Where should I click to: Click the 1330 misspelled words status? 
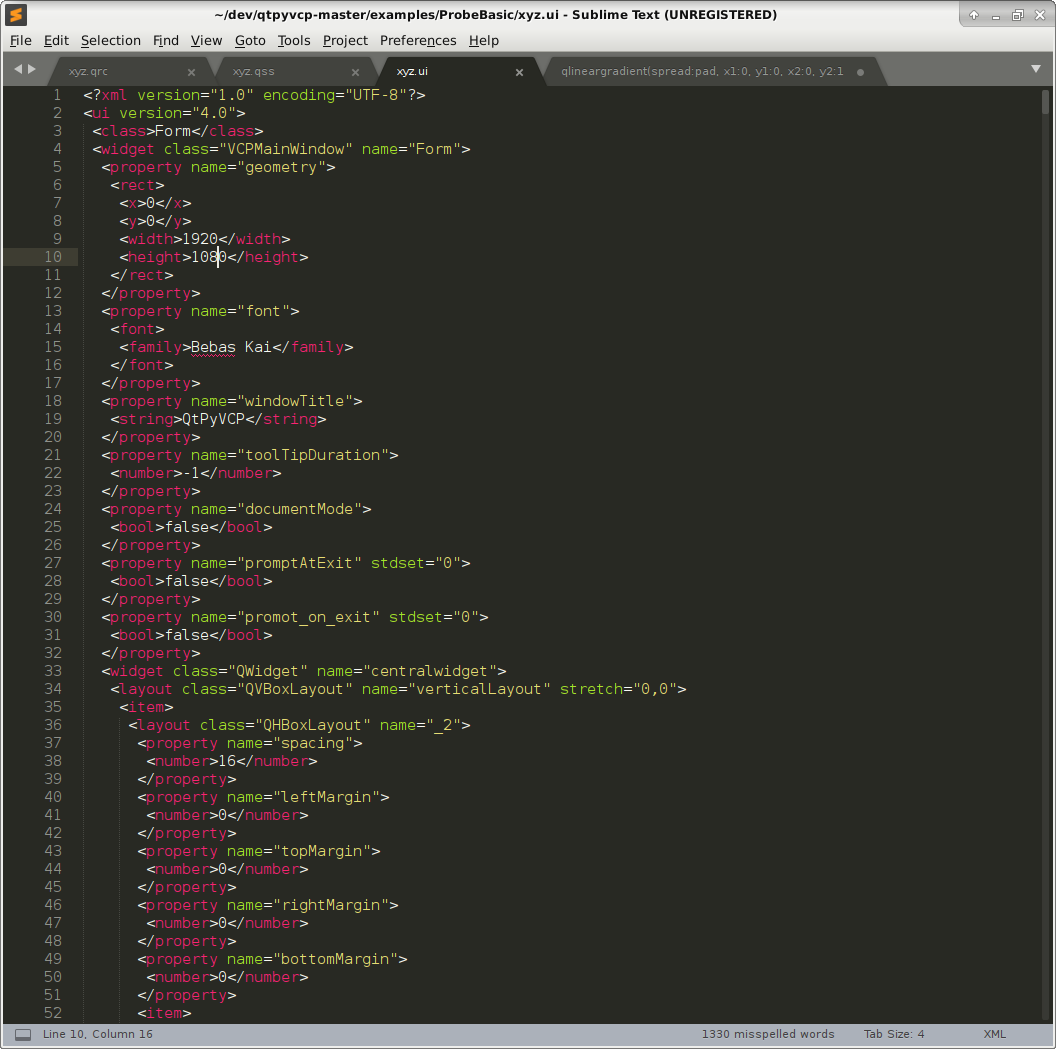[x=768, y=1034]
